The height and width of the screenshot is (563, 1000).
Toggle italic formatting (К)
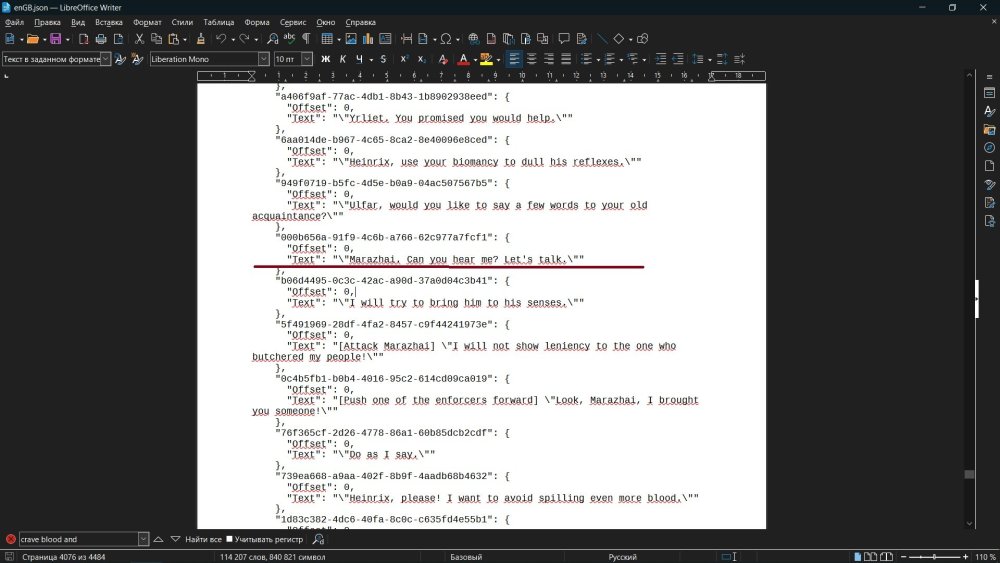tap(342, 59)
